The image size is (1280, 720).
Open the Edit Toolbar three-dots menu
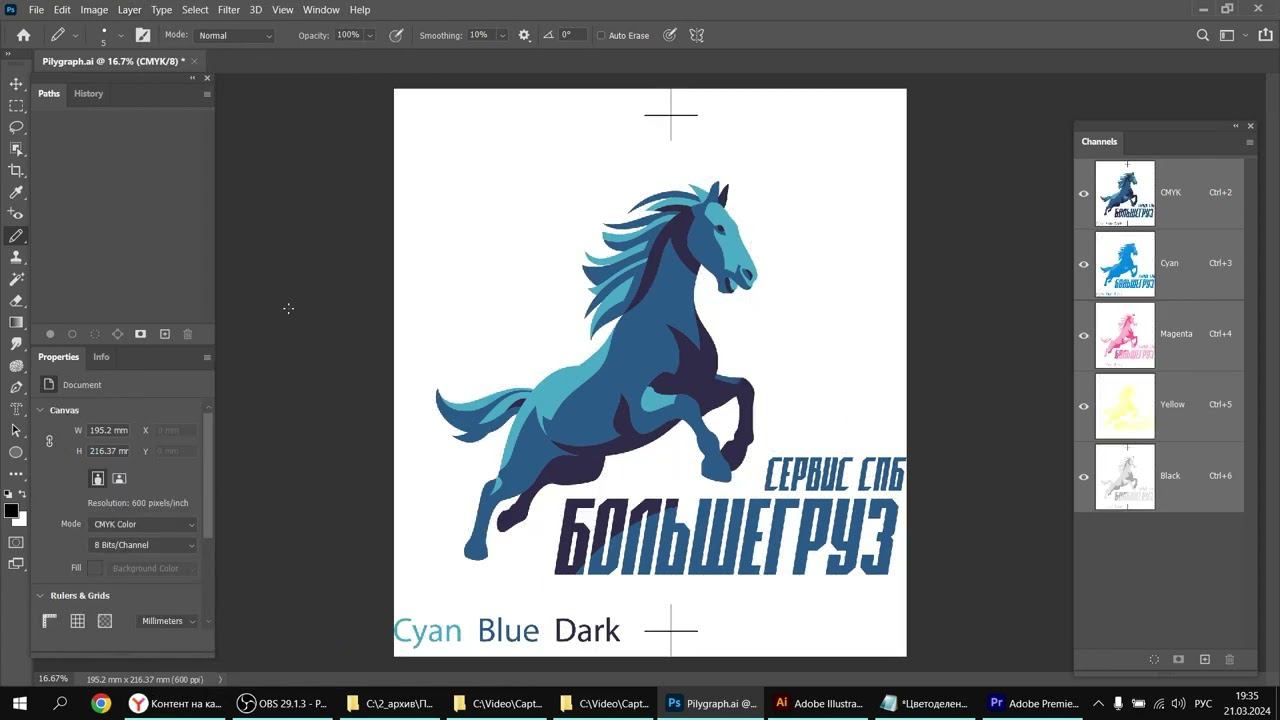[x=16, y=474]
